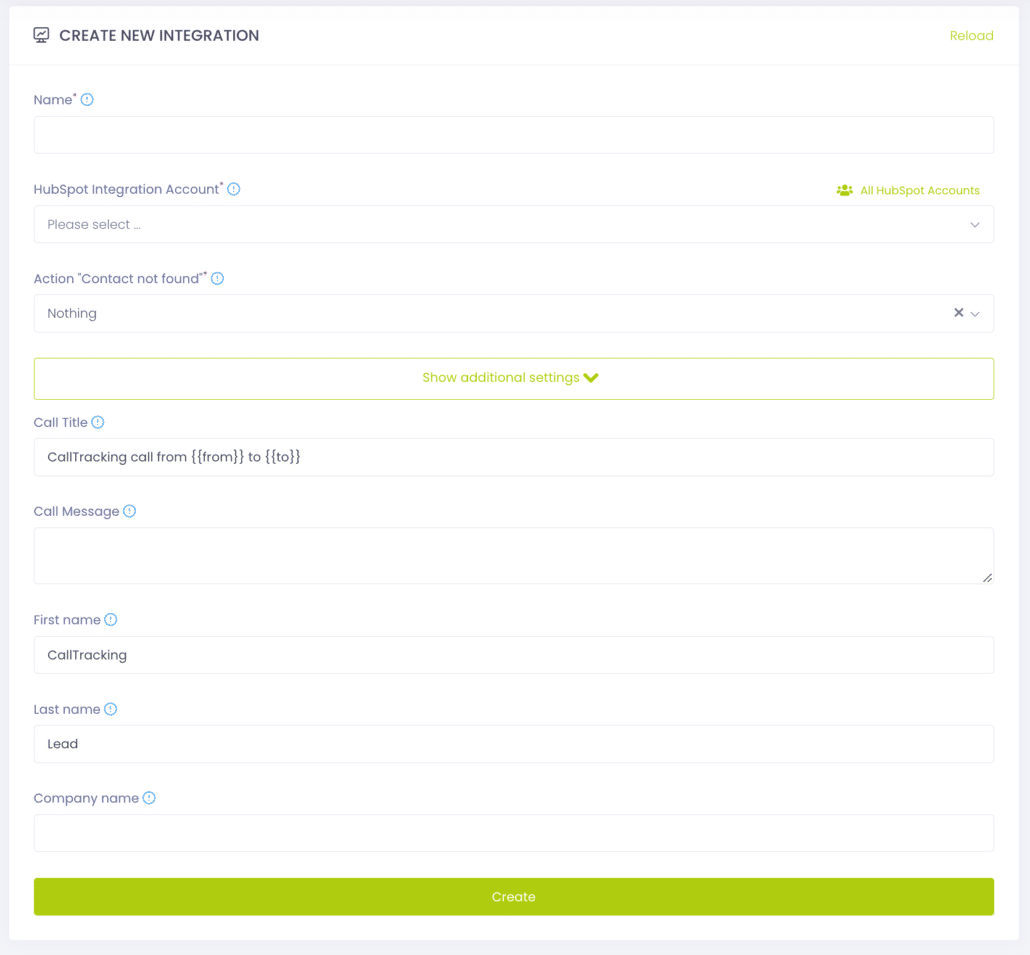Click the info icon beside Call Title
Screen dimensions: 1030x955
pos(98,422)
